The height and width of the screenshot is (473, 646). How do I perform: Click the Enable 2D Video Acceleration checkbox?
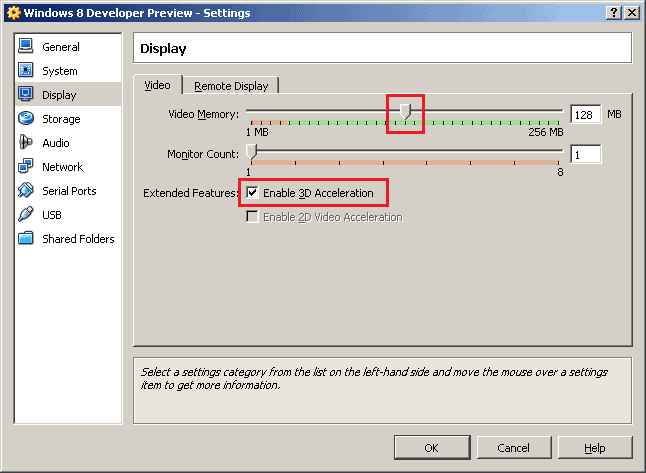pos(252,216)
